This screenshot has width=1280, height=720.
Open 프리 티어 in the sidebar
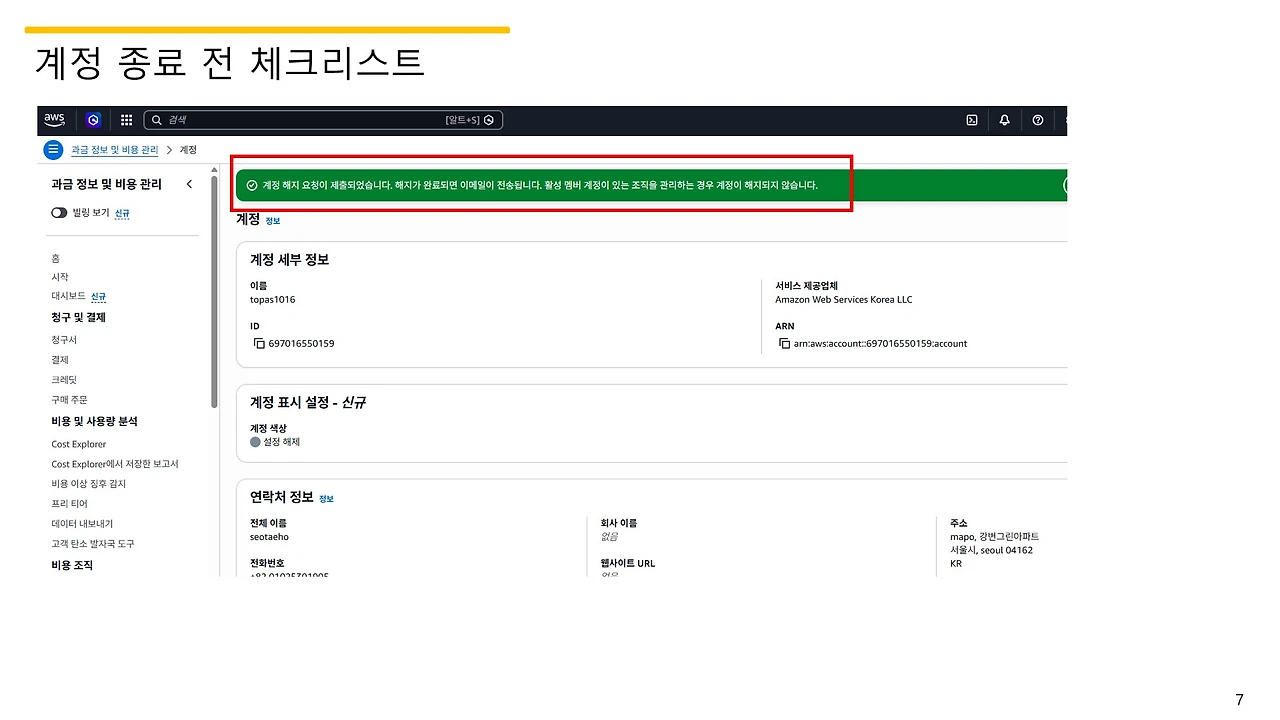coord(69,504)
